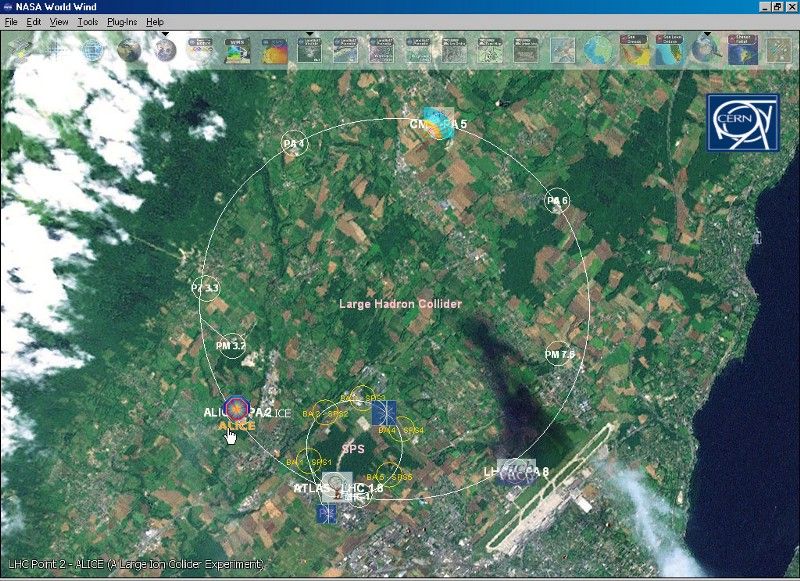Open the Plug-Ins menu
This screenshot has height=581, width=800.
point(122,22)
